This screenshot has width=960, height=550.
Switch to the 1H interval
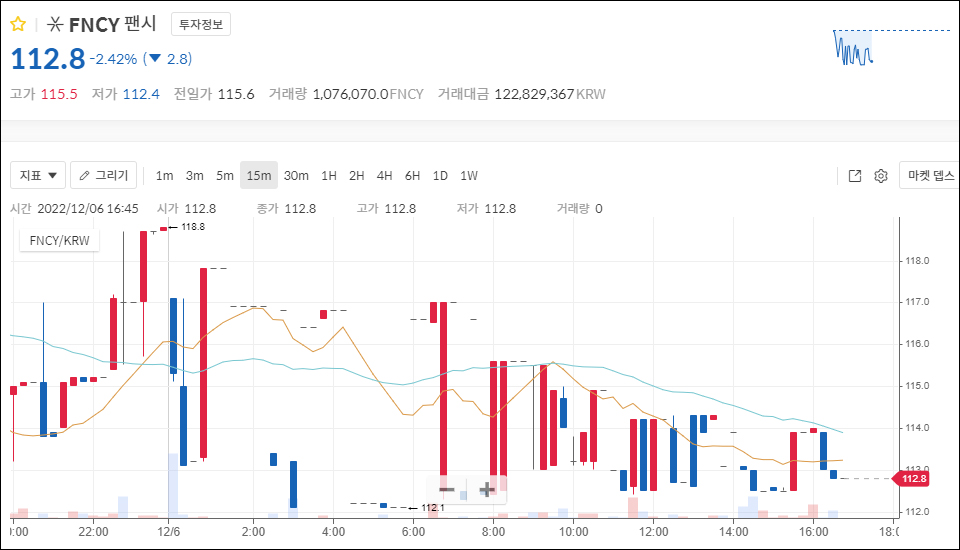click(x=328, y=176)
